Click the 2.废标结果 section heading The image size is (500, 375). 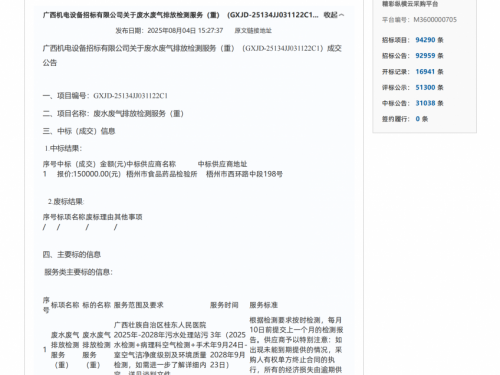point(66,202)
